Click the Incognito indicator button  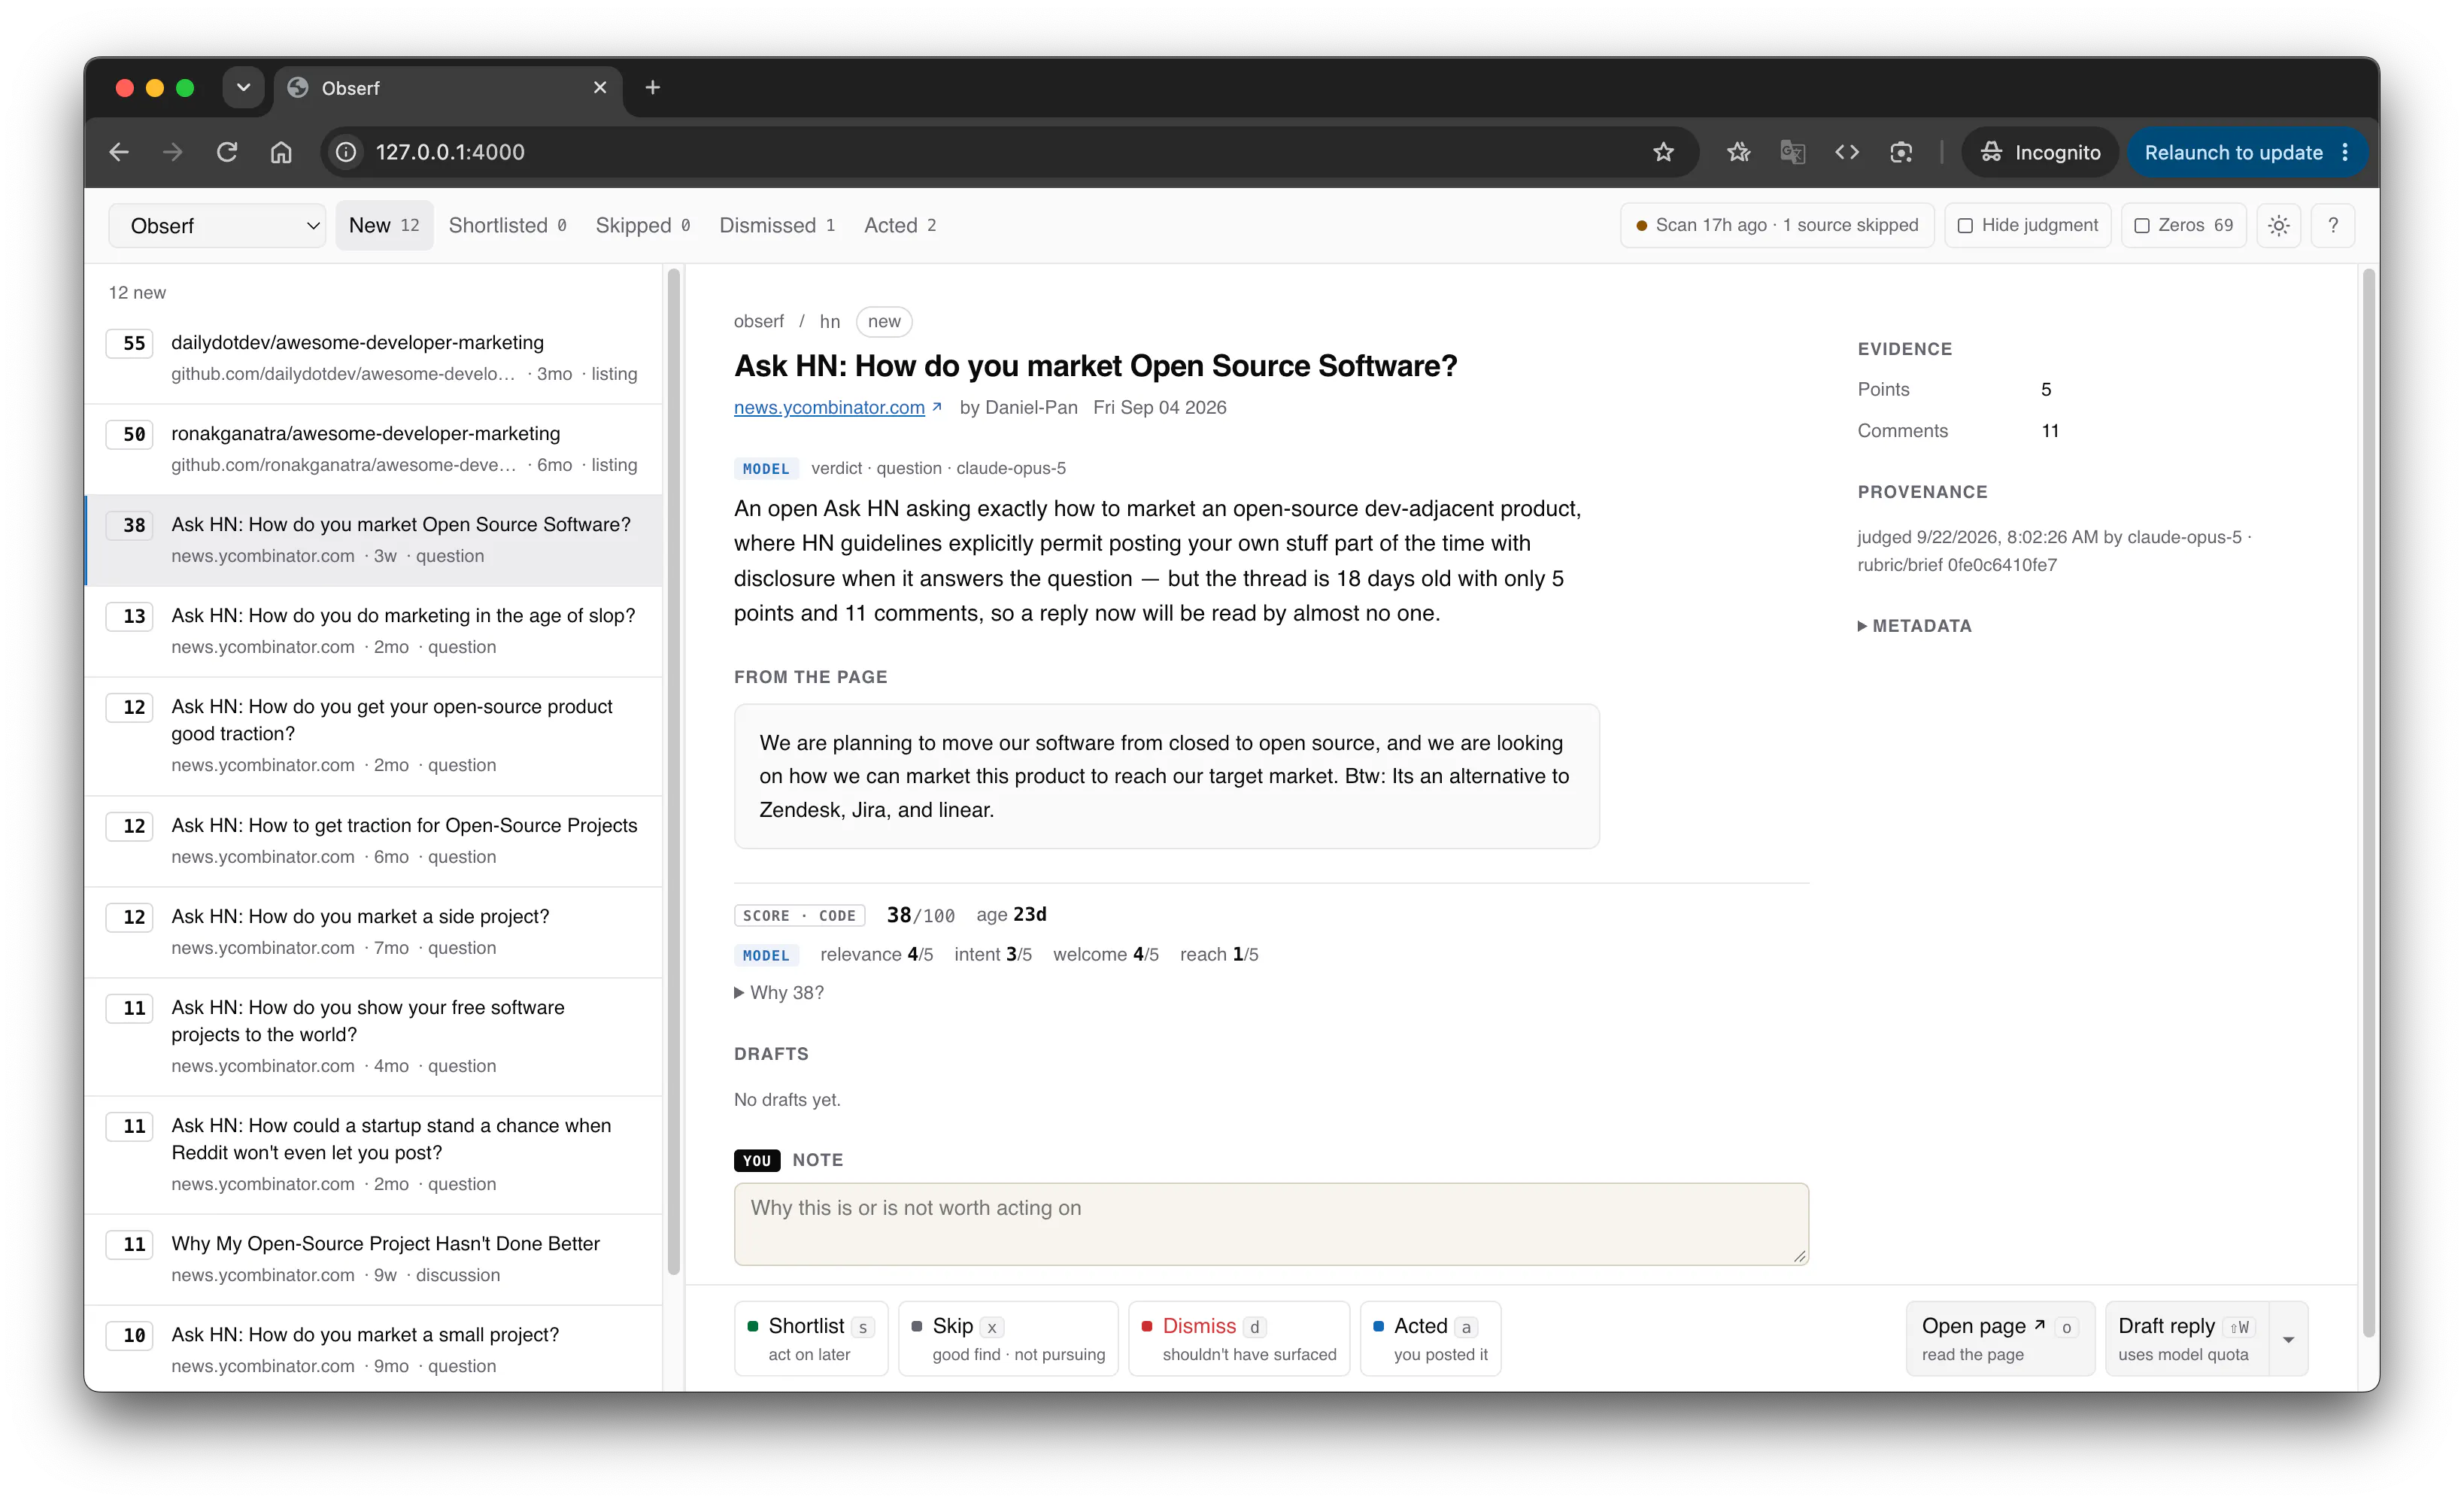coord(2040,152)
